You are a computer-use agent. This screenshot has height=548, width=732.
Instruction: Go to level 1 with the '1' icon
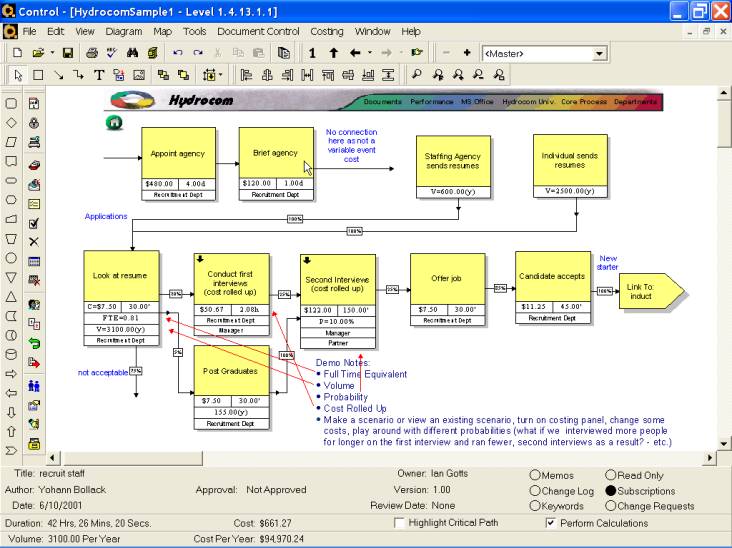click(x=312, y=53)
